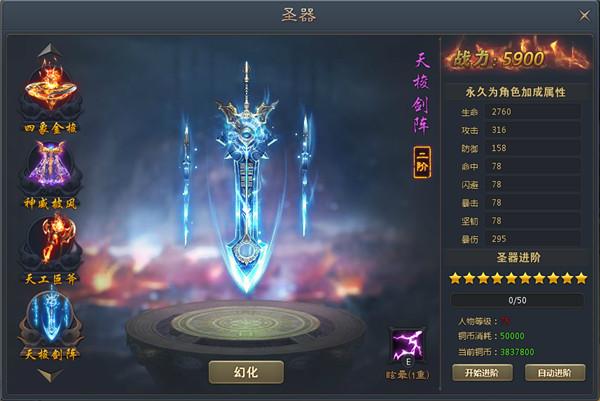Click the 开始进阶 button

point(482,373)
